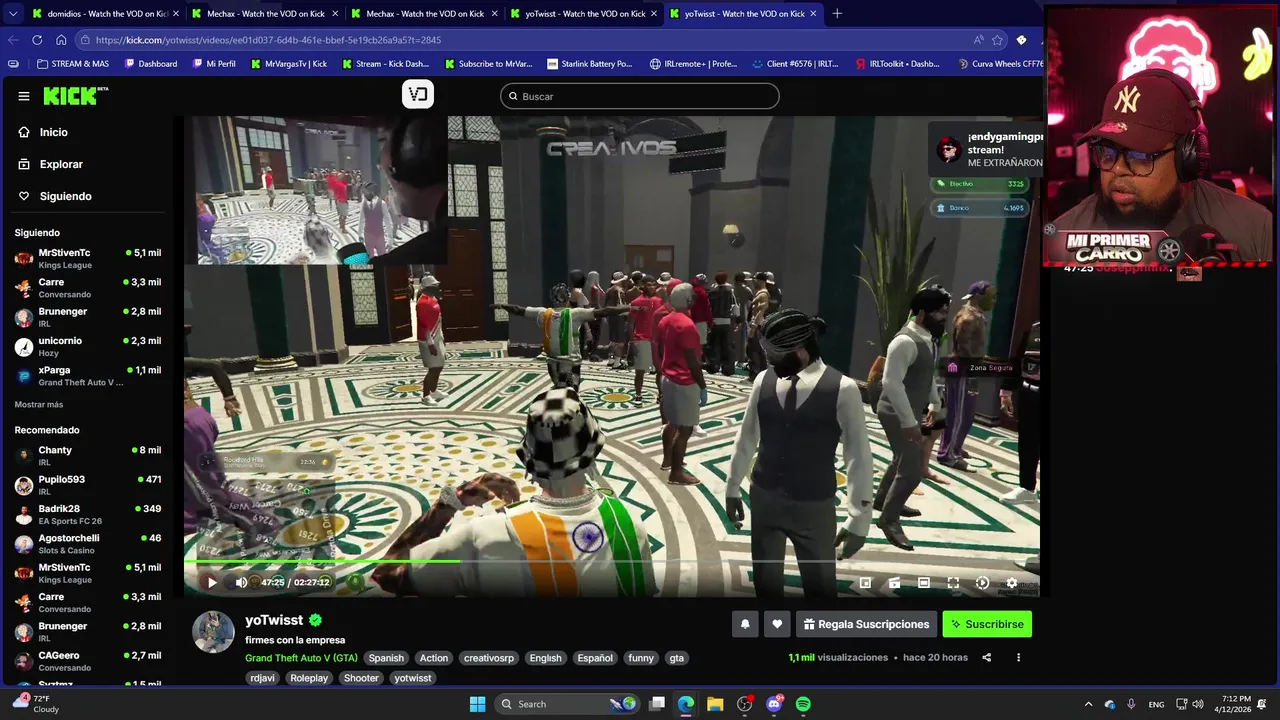Open Chanty recommended channel

[88, 456]
